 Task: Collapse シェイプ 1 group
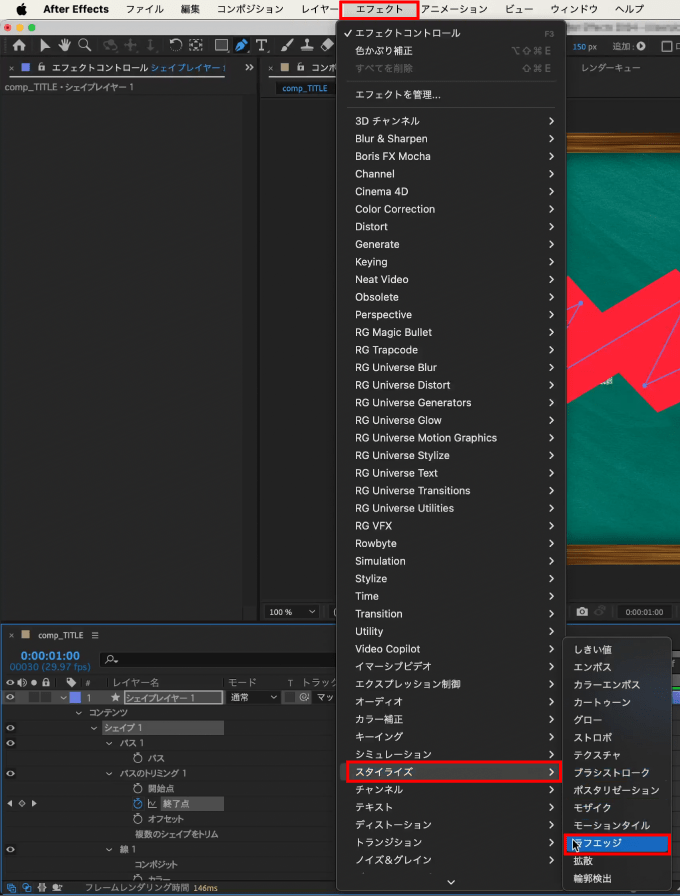coord(94,728)
